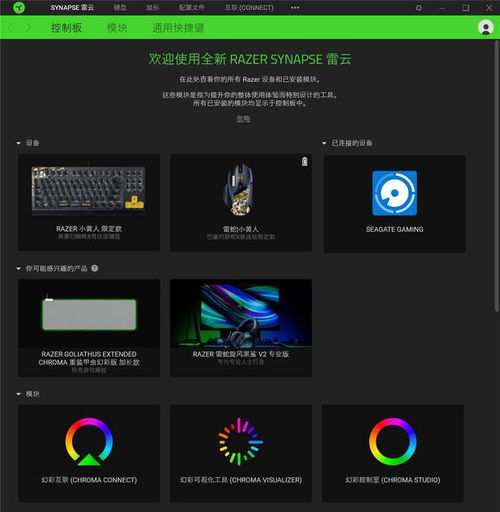Open the settings gear icon
500x512 pixels.
point(419,8)
